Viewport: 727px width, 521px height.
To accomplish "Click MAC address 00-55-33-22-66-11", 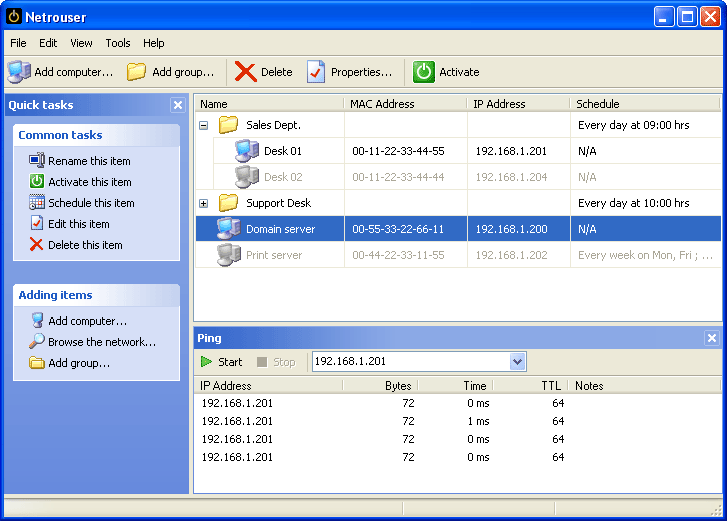I will [398, 229].
